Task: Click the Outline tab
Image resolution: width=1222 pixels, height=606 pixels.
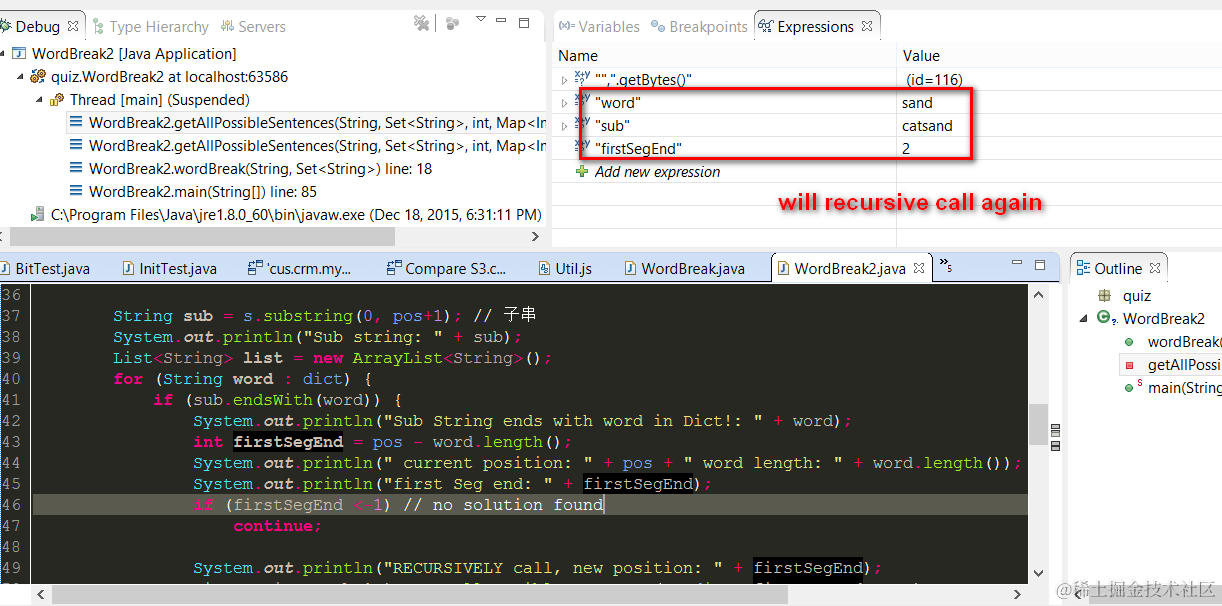Action: coord(1117,268)
